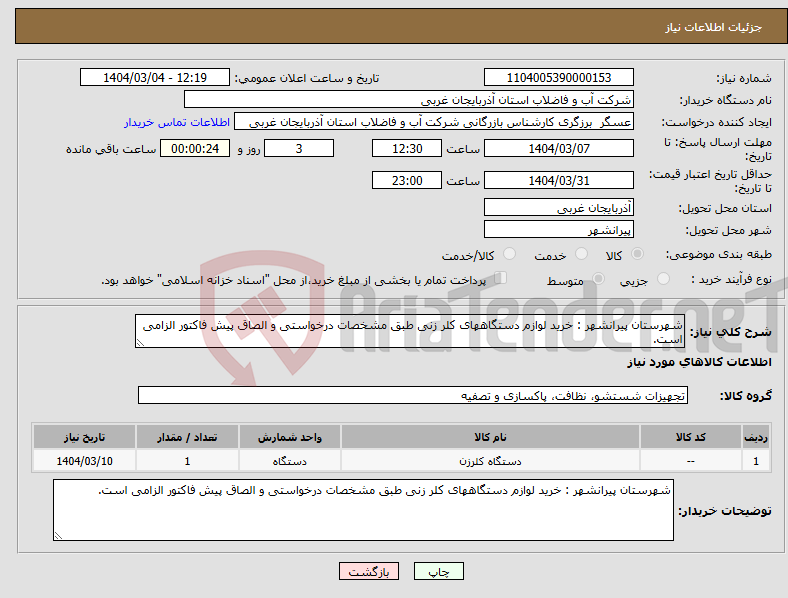
Task: Click the جزئیات اطلاعات نیاز header title
Action: click(x=714, y=27)
